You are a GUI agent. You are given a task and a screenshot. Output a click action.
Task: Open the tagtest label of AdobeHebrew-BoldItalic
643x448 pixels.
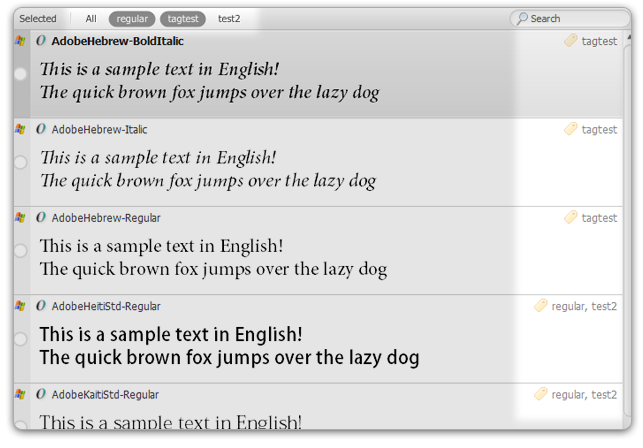point(599,41)
